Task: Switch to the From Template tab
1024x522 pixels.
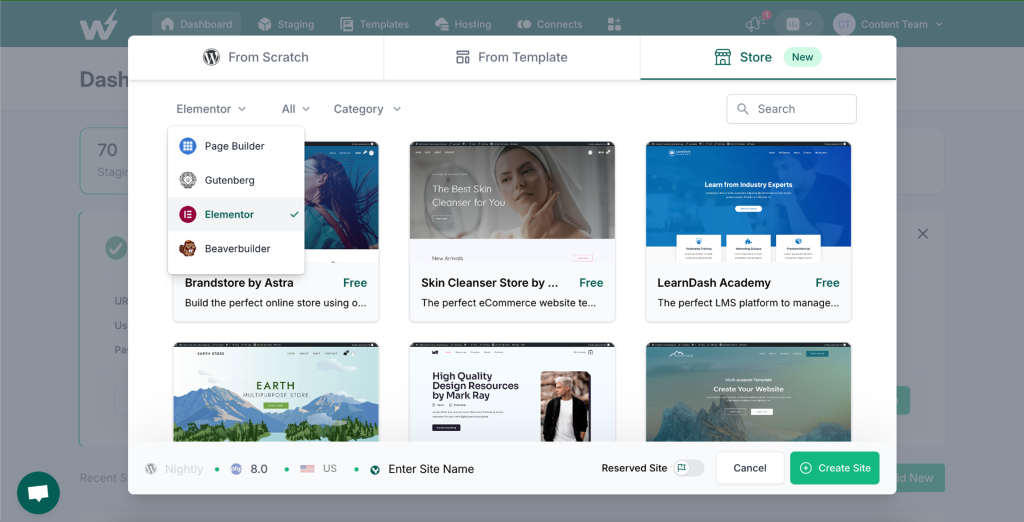Action: pos(511,57)
